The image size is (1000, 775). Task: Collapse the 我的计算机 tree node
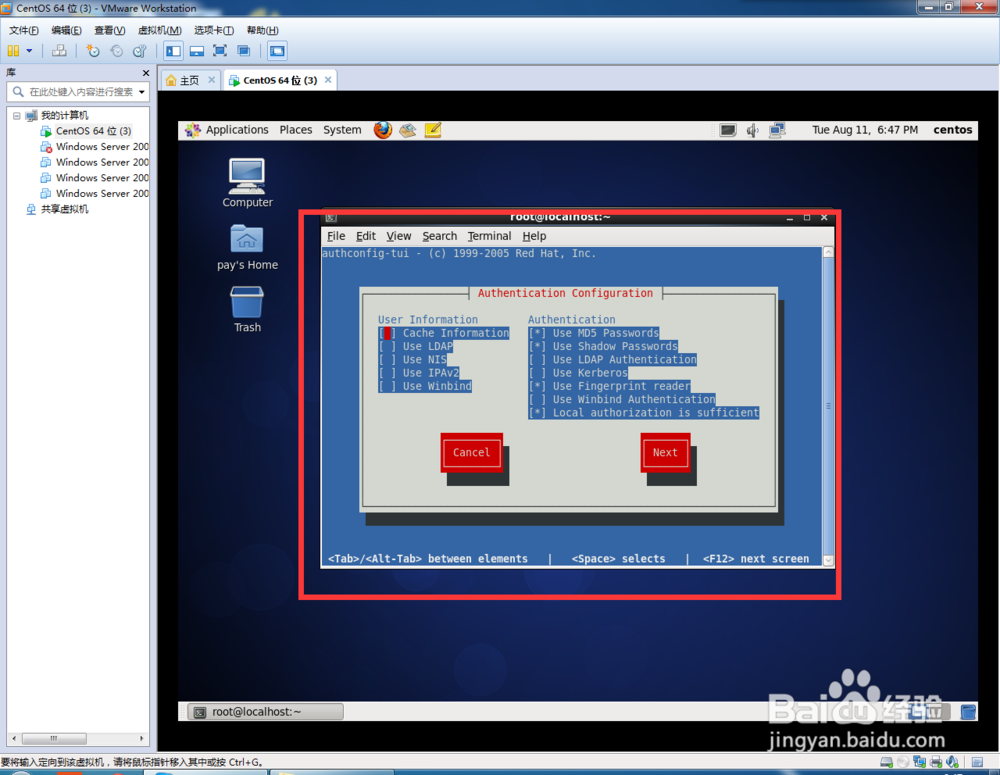coord(17,115)
